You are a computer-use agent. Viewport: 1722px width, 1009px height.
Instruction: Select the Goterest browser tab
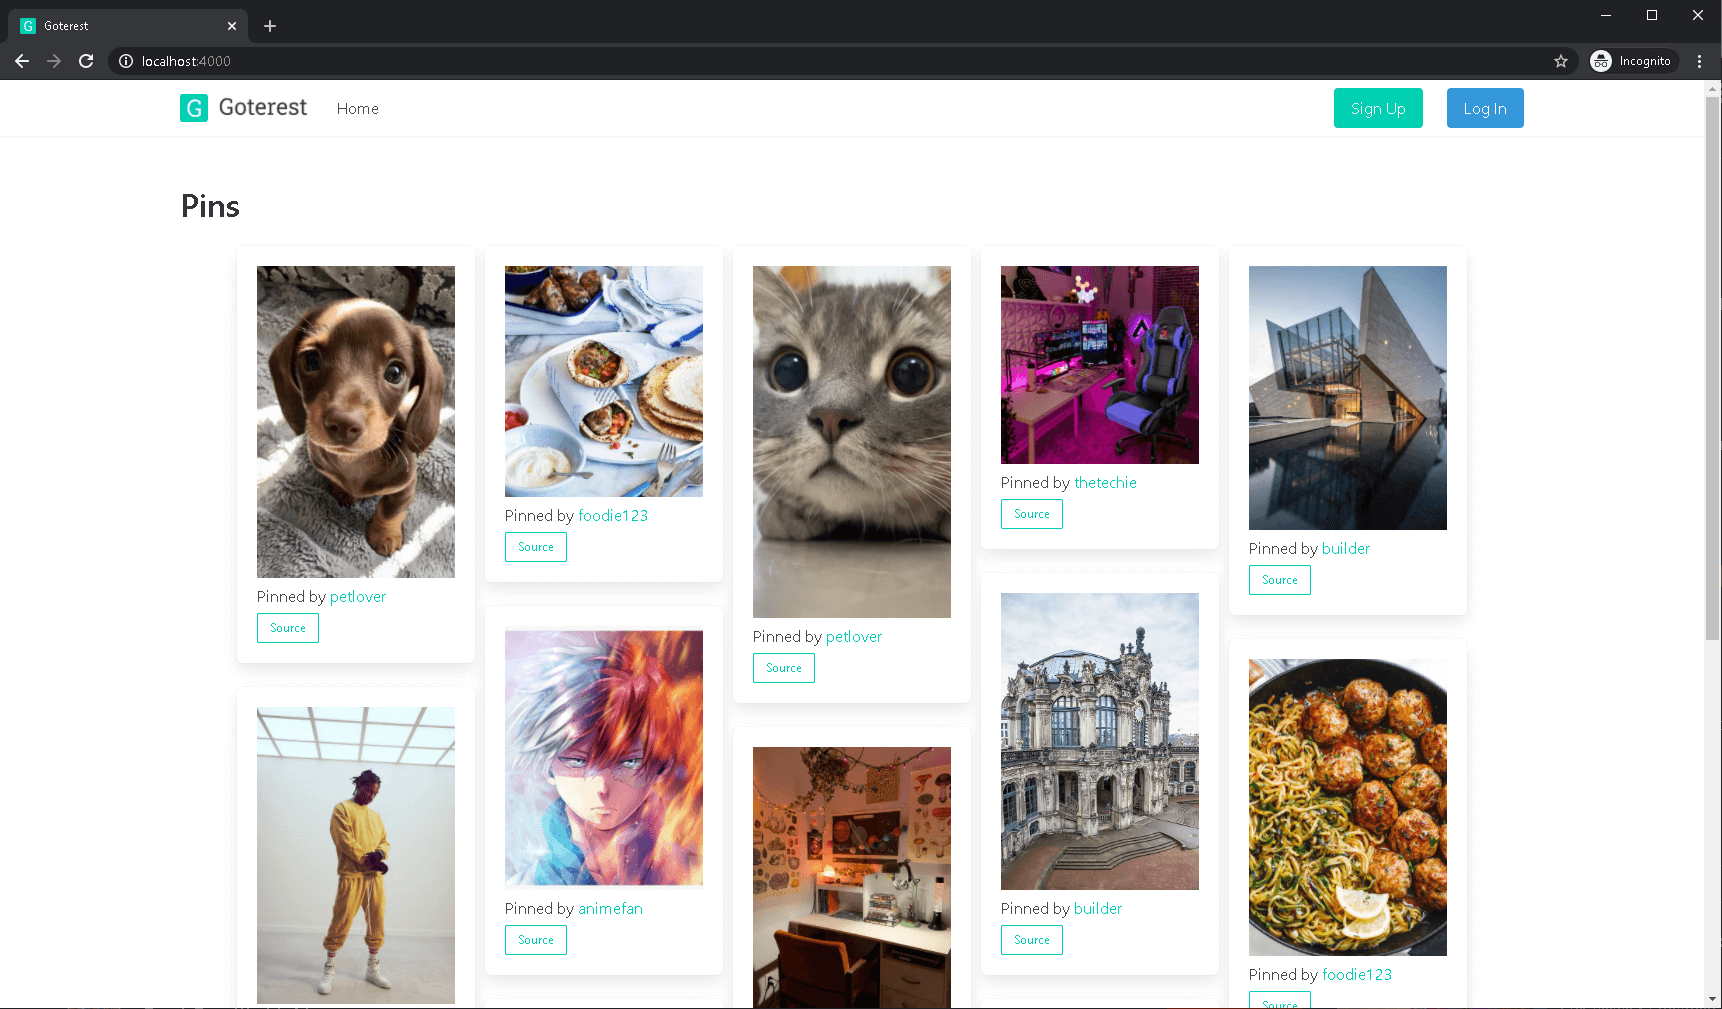click(128, 26)
